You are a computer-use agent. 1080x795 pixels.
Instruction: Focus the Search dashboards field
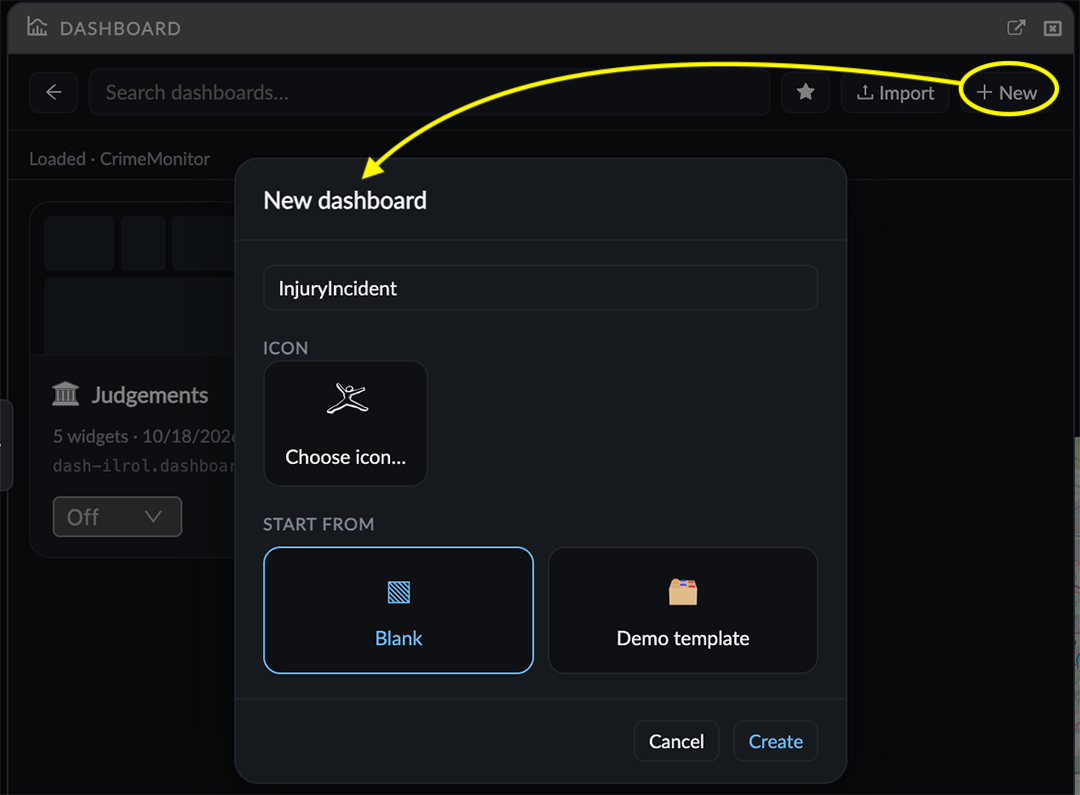click(430, 92)
